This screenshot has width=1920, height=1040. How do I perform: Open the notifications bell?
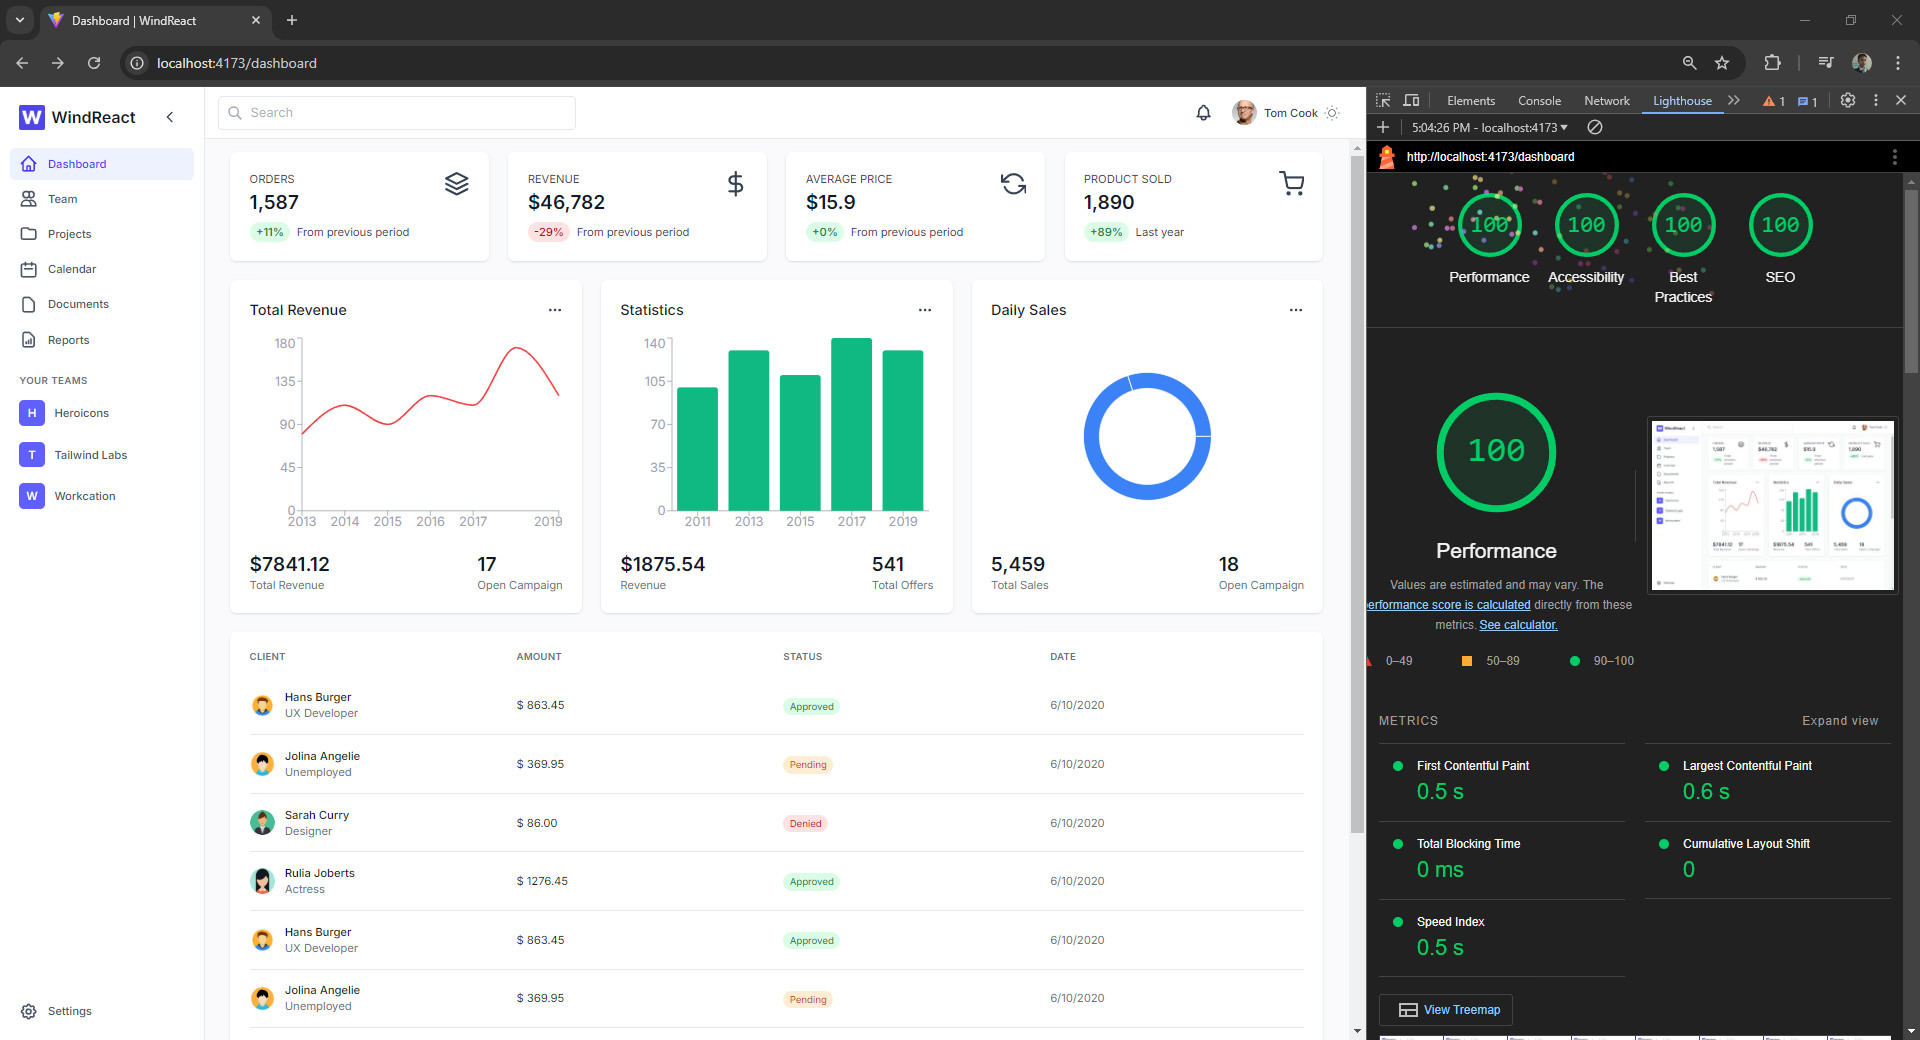1204,113
